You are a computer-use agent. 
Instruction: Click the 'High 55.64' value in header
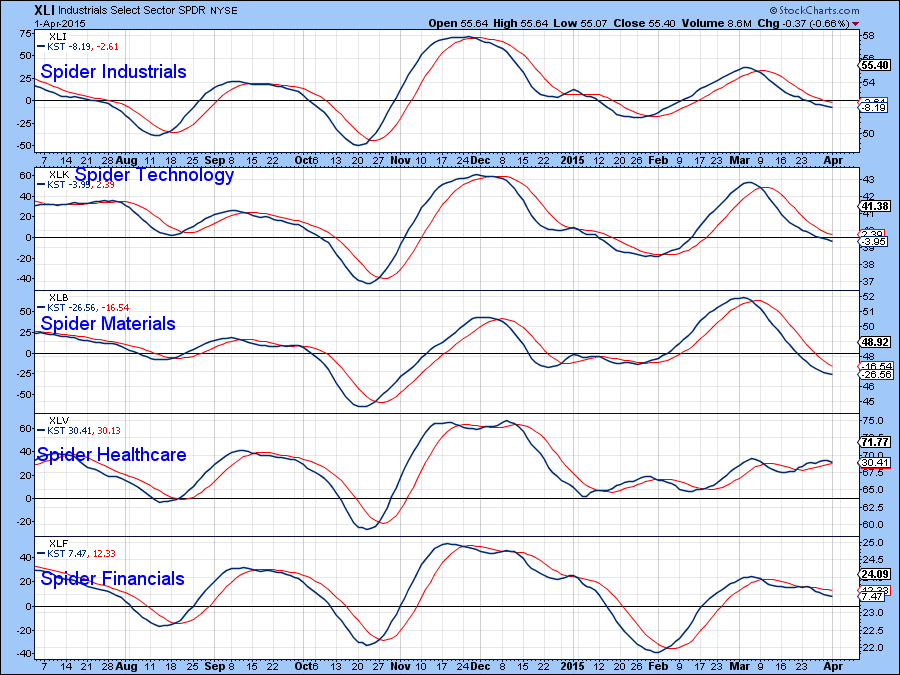tap(519, 24)
